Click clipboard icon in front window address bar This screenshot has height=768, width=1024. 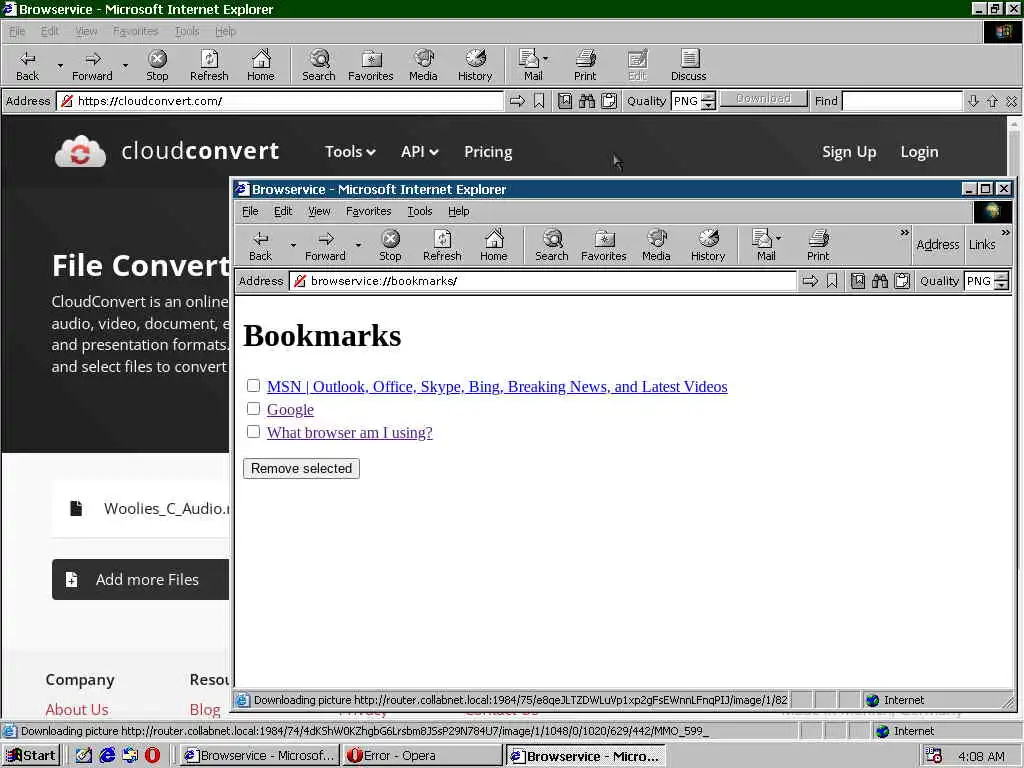pos(902,281)
